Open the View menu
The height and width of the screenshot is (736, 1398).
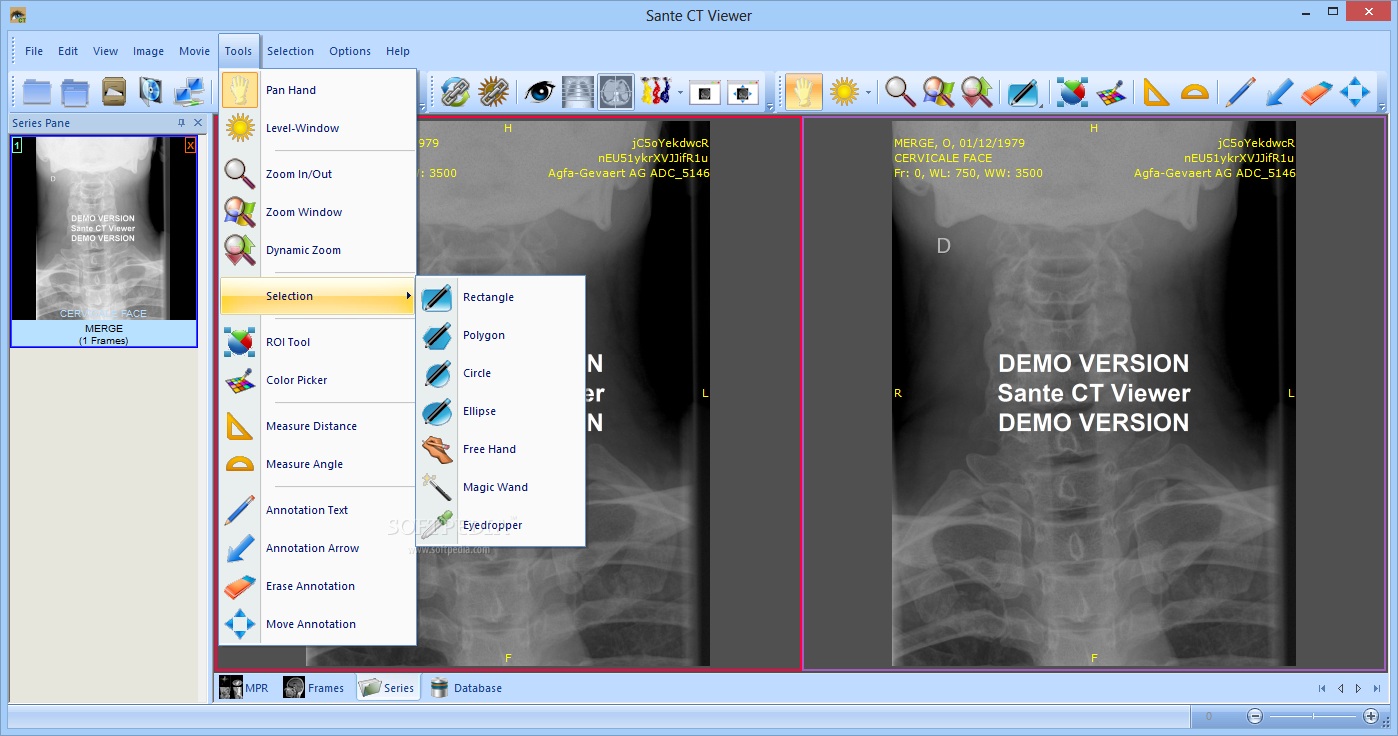point(105,51)
